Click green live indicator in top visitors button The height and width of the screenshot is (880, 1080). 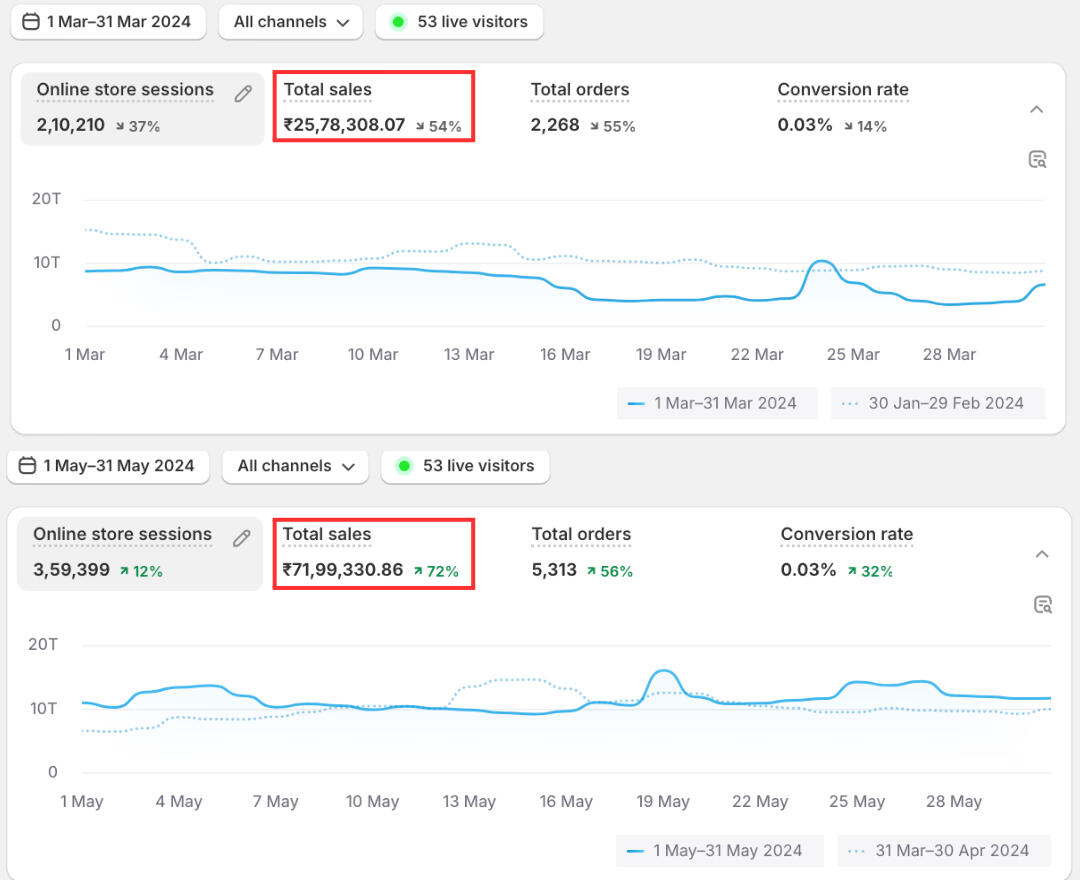coord(398,22)
